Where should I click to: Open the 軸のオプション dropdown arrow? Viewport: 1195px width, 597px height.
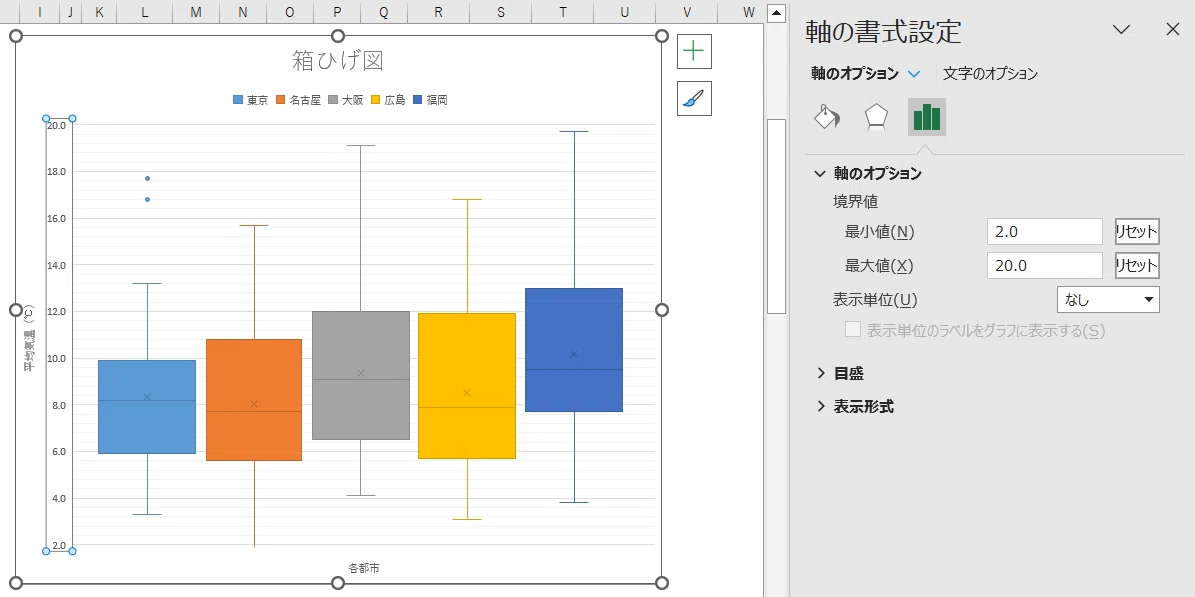(915, 74)
